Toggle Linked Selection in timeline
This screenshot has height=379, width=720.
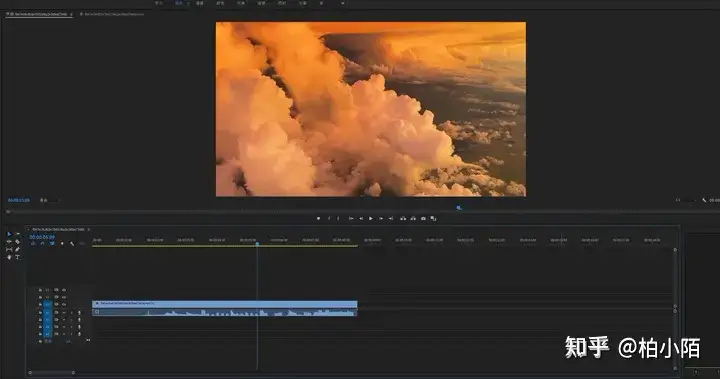(x=52, y=243)
